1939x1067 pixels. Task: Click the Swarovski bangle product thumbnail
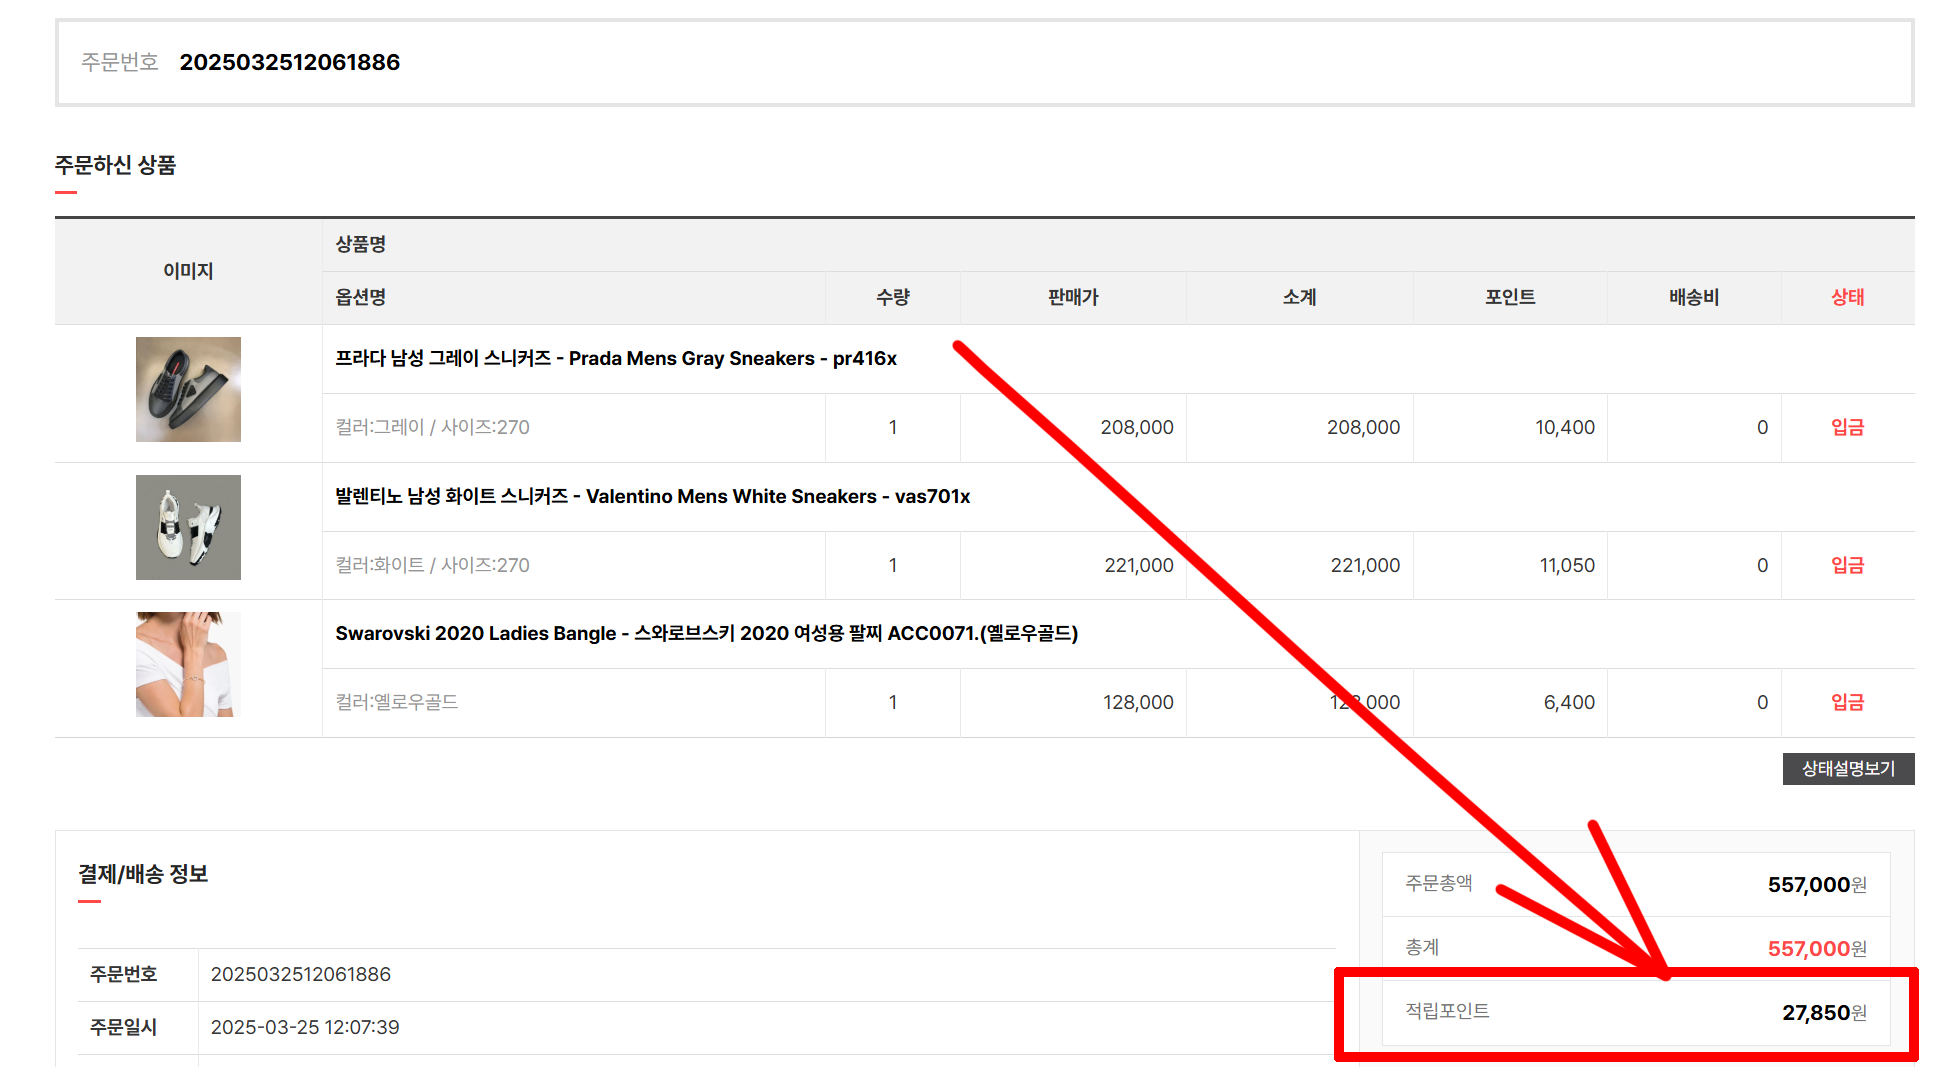pos(188,664)
